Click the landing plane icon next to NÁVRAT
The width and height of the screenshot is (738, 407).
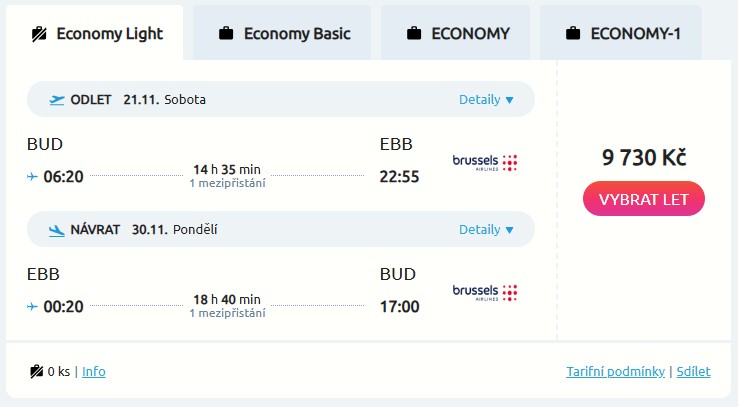[x=57, y=230]
